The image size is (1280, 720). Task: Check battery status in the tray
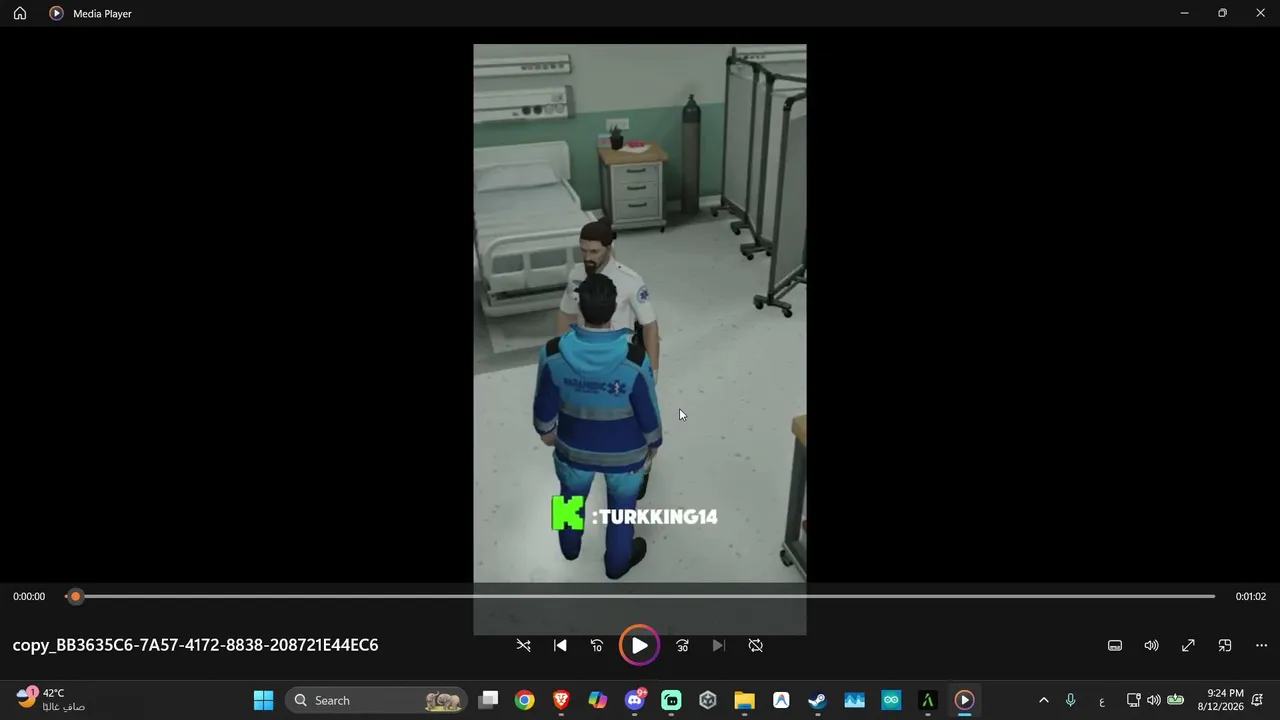(x=1176, y=700)
